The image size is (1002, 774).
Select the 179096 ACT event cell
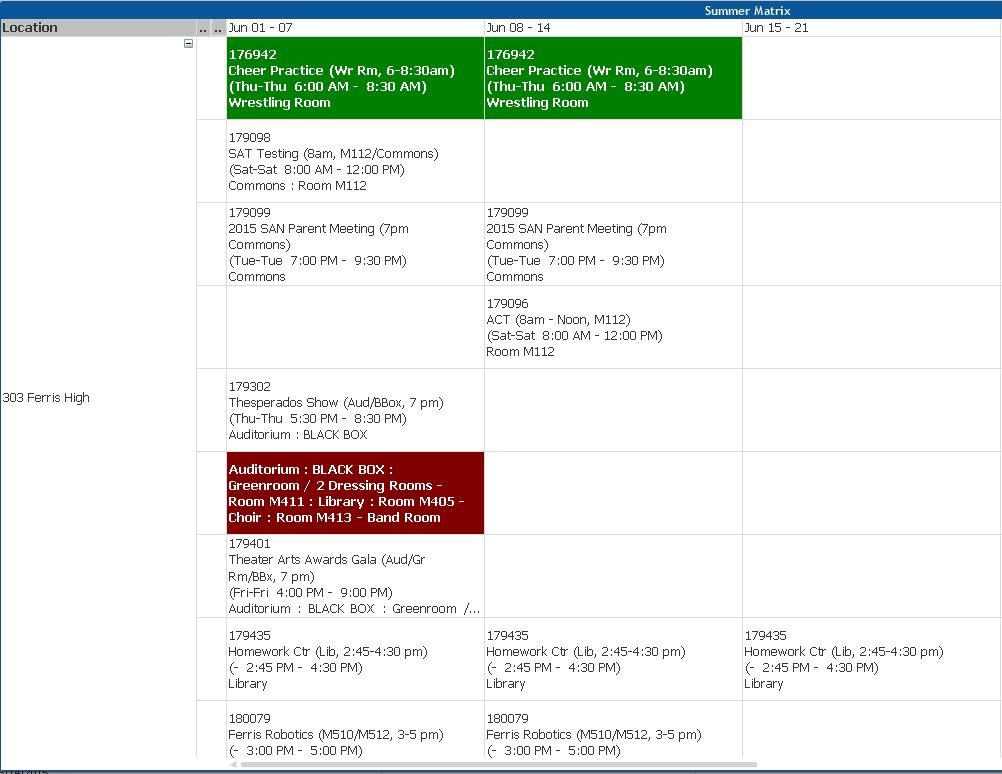613,327
